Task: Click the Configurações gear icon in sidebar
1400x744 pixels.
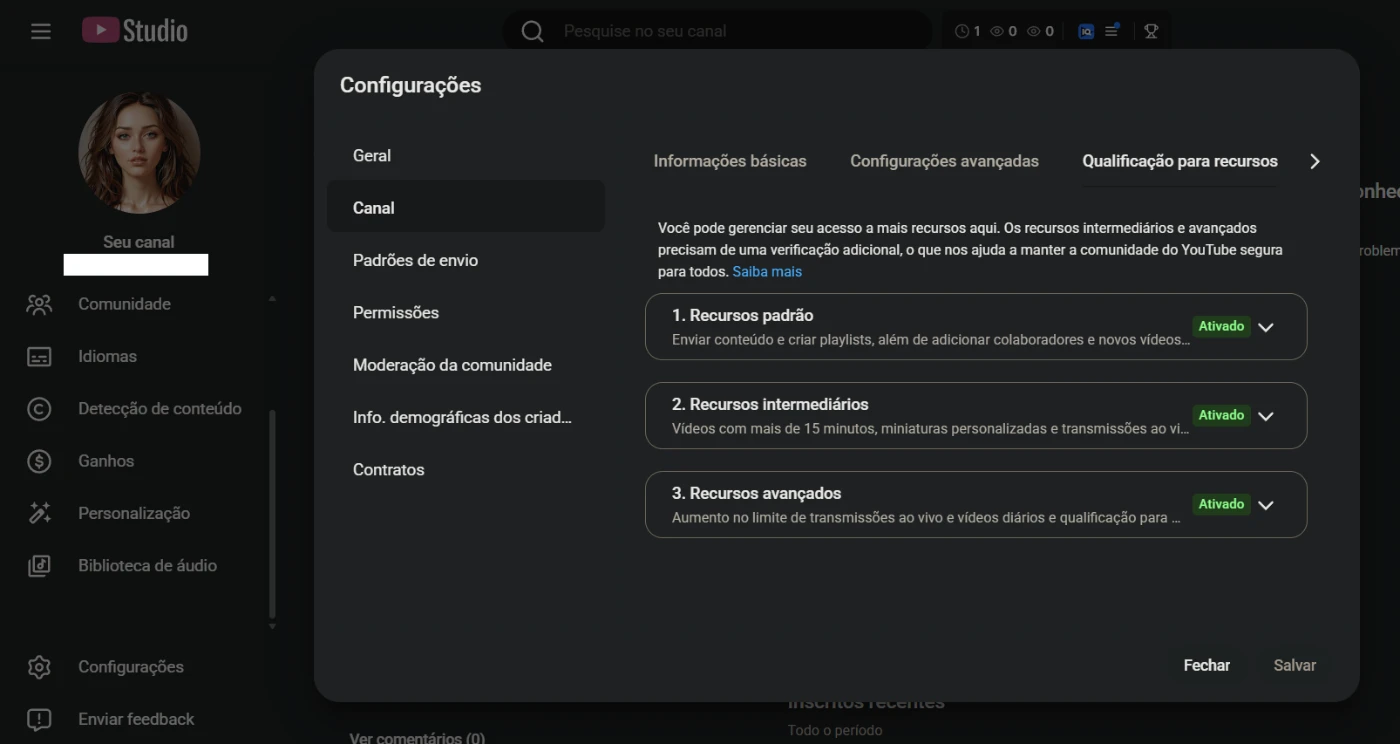Action: coord(39,667)
